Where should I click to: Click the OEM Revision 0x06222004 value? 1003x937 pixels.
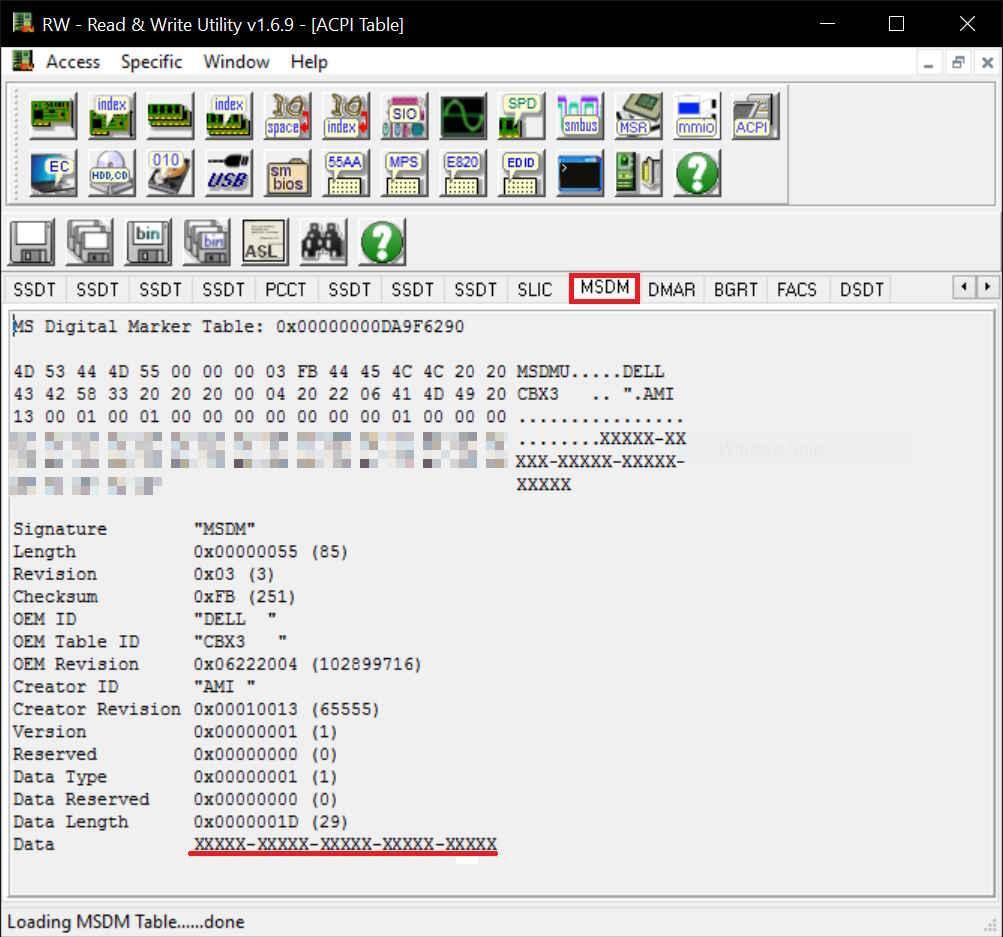(x=308, y=665)
